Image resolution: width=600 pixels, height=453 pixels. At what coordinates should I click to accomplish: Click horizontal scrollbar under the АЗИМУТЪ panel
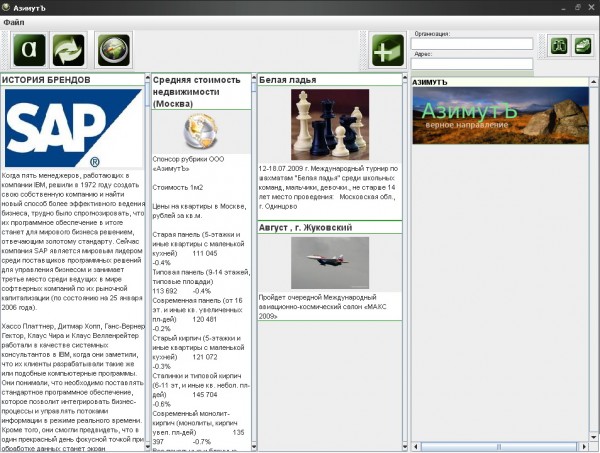[500, 447]
